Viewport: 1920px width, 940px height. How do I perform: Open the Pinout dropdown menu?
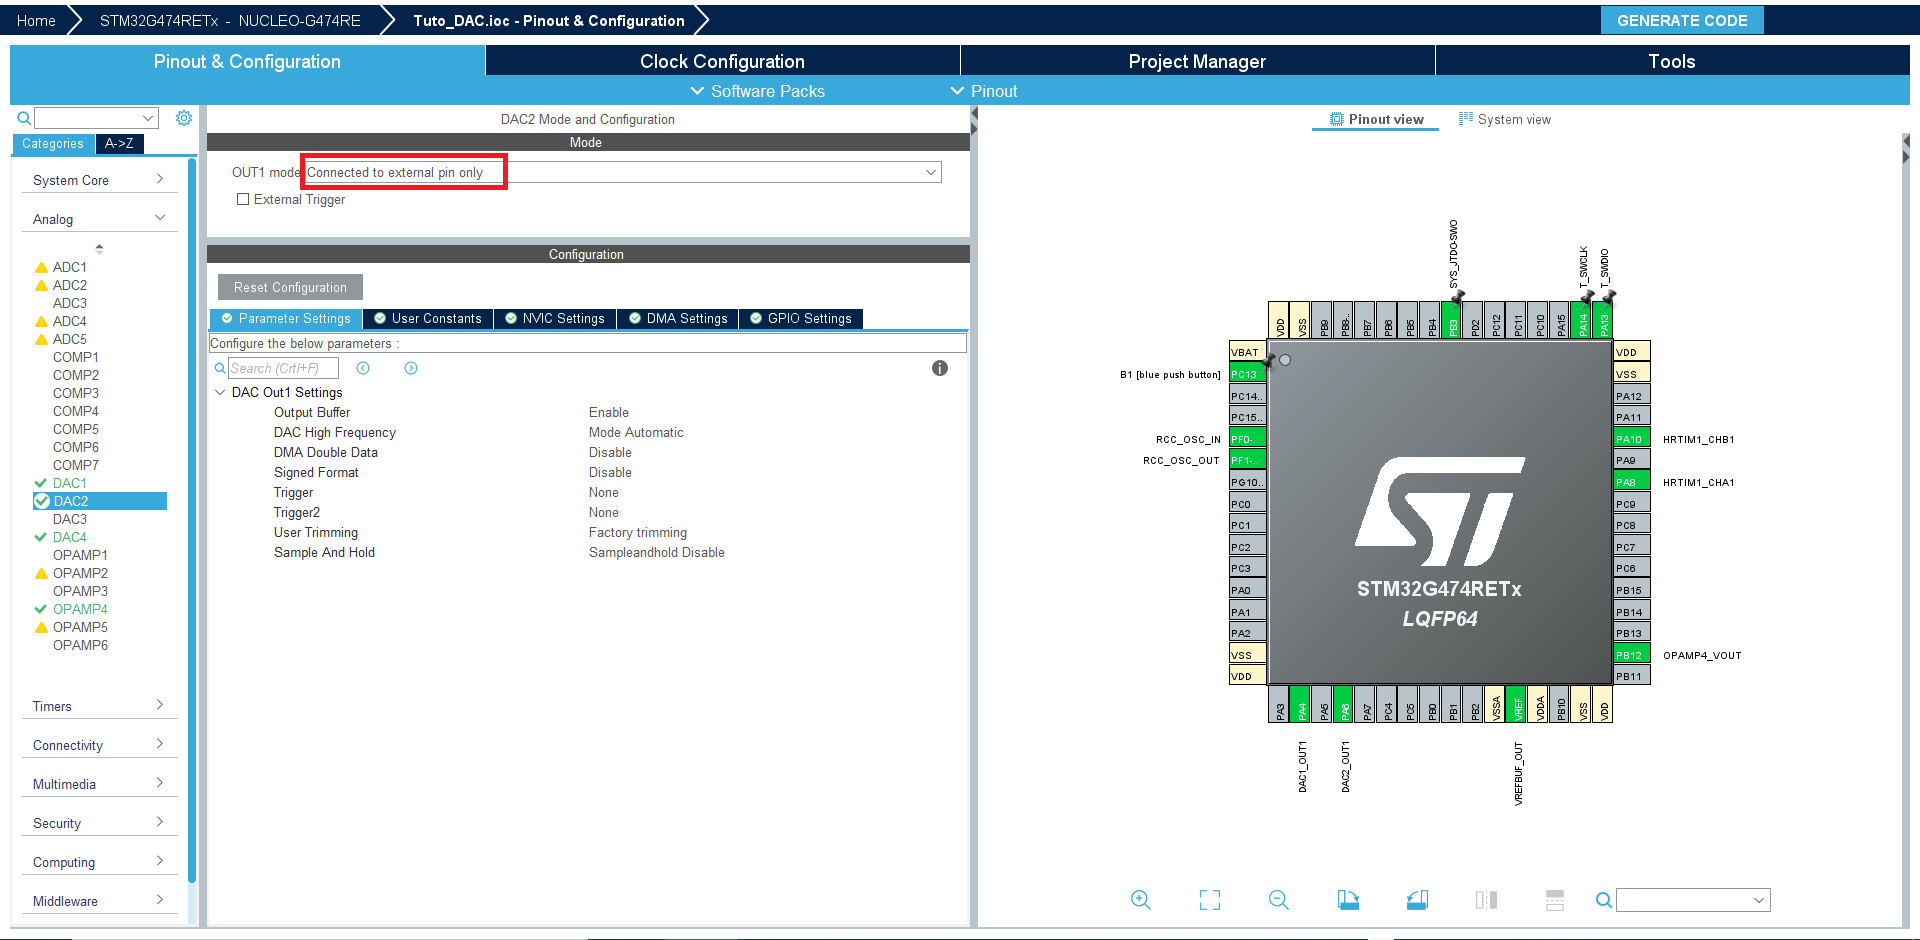click(x=984, y=91)
